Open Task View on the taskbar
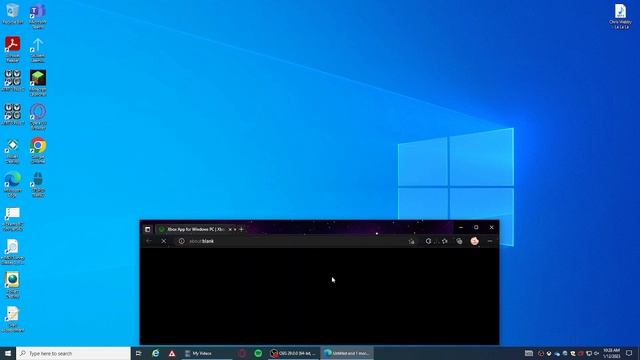The height and width of the screenshot is (360, 640). pyautogui.click(x=138, y=353)
